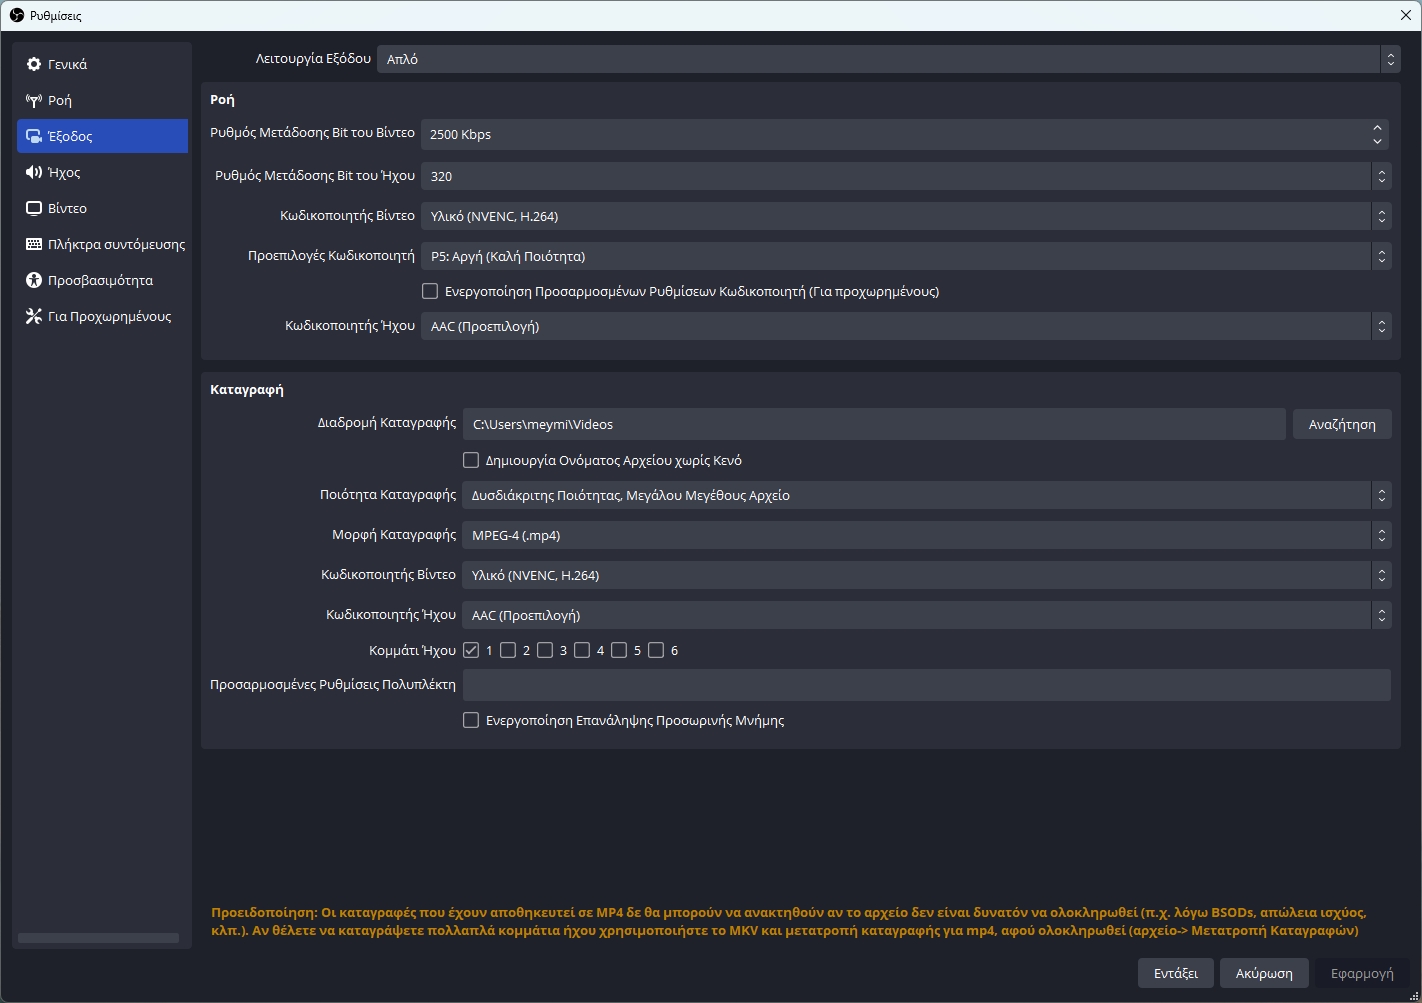Enable custom encoder settings checkbox
Viewport: 1422px width, 1003px height.
(430, 291)
